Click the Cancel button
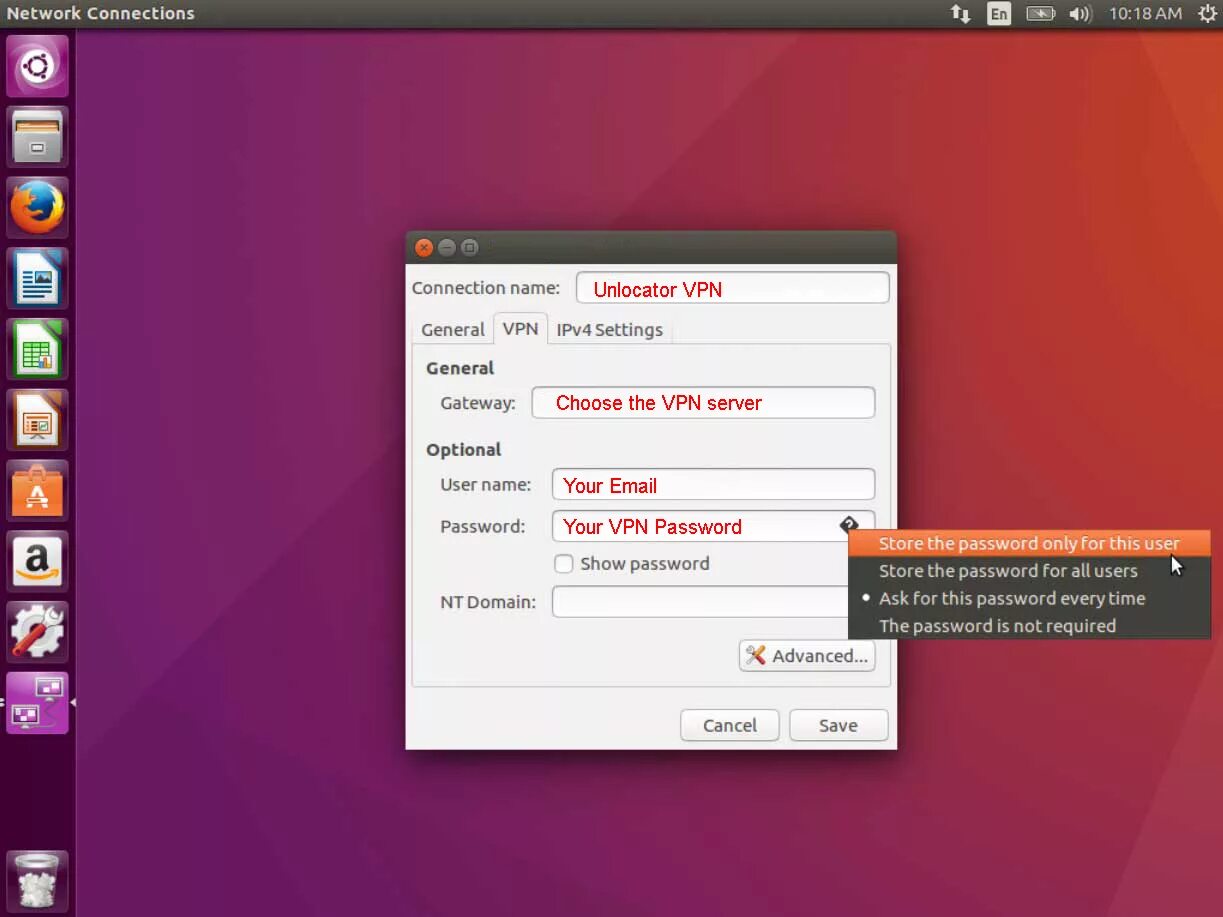Image resolution: width=1223 pixels, height=917 pixels. click(x=730, y=726)
